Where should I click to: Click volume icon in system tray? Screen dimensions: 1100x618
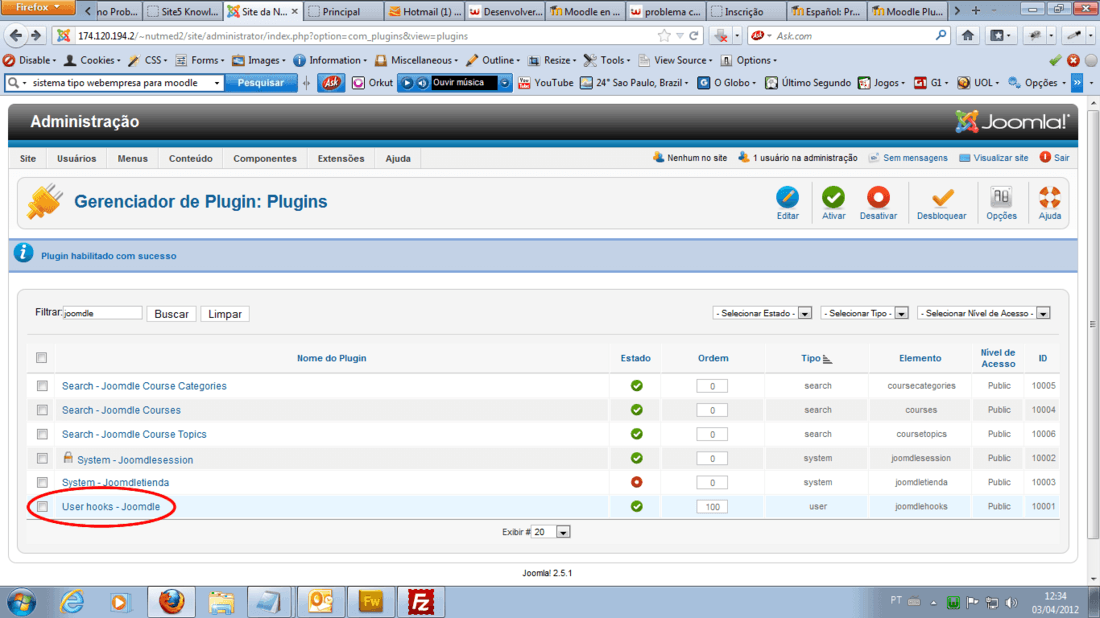[x=1011, y=603]
